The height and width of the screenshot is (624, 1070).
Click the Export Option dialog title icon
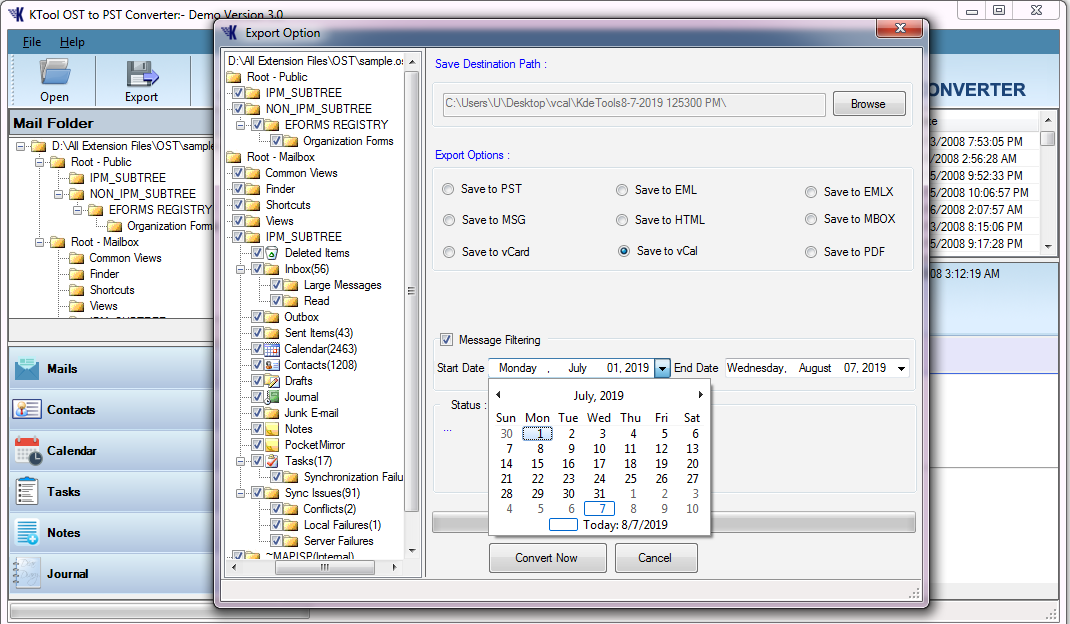[x=230, y=33]
